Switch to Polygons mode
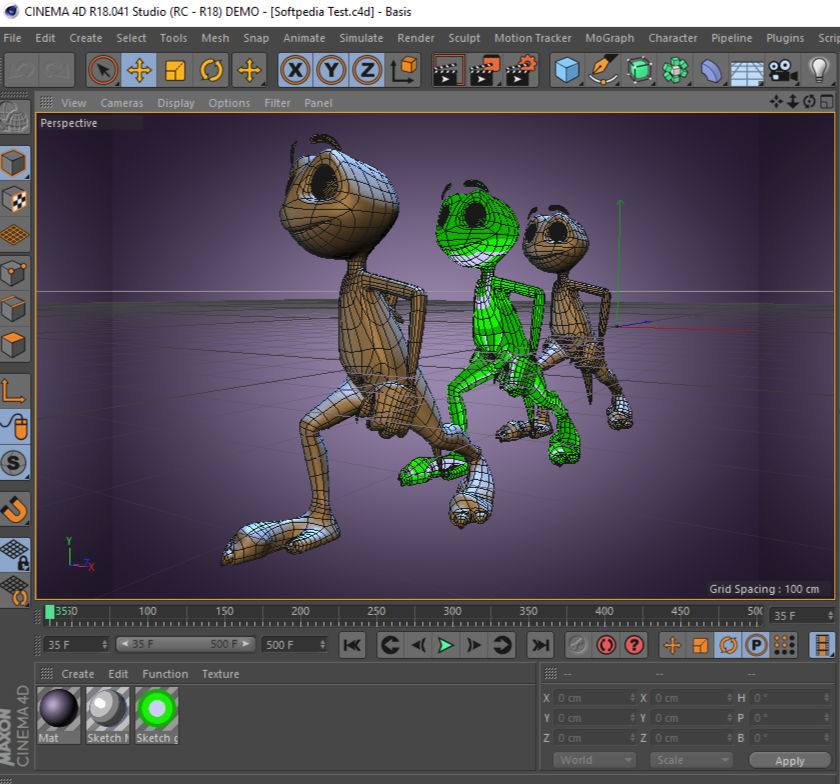 click(14, 346)
